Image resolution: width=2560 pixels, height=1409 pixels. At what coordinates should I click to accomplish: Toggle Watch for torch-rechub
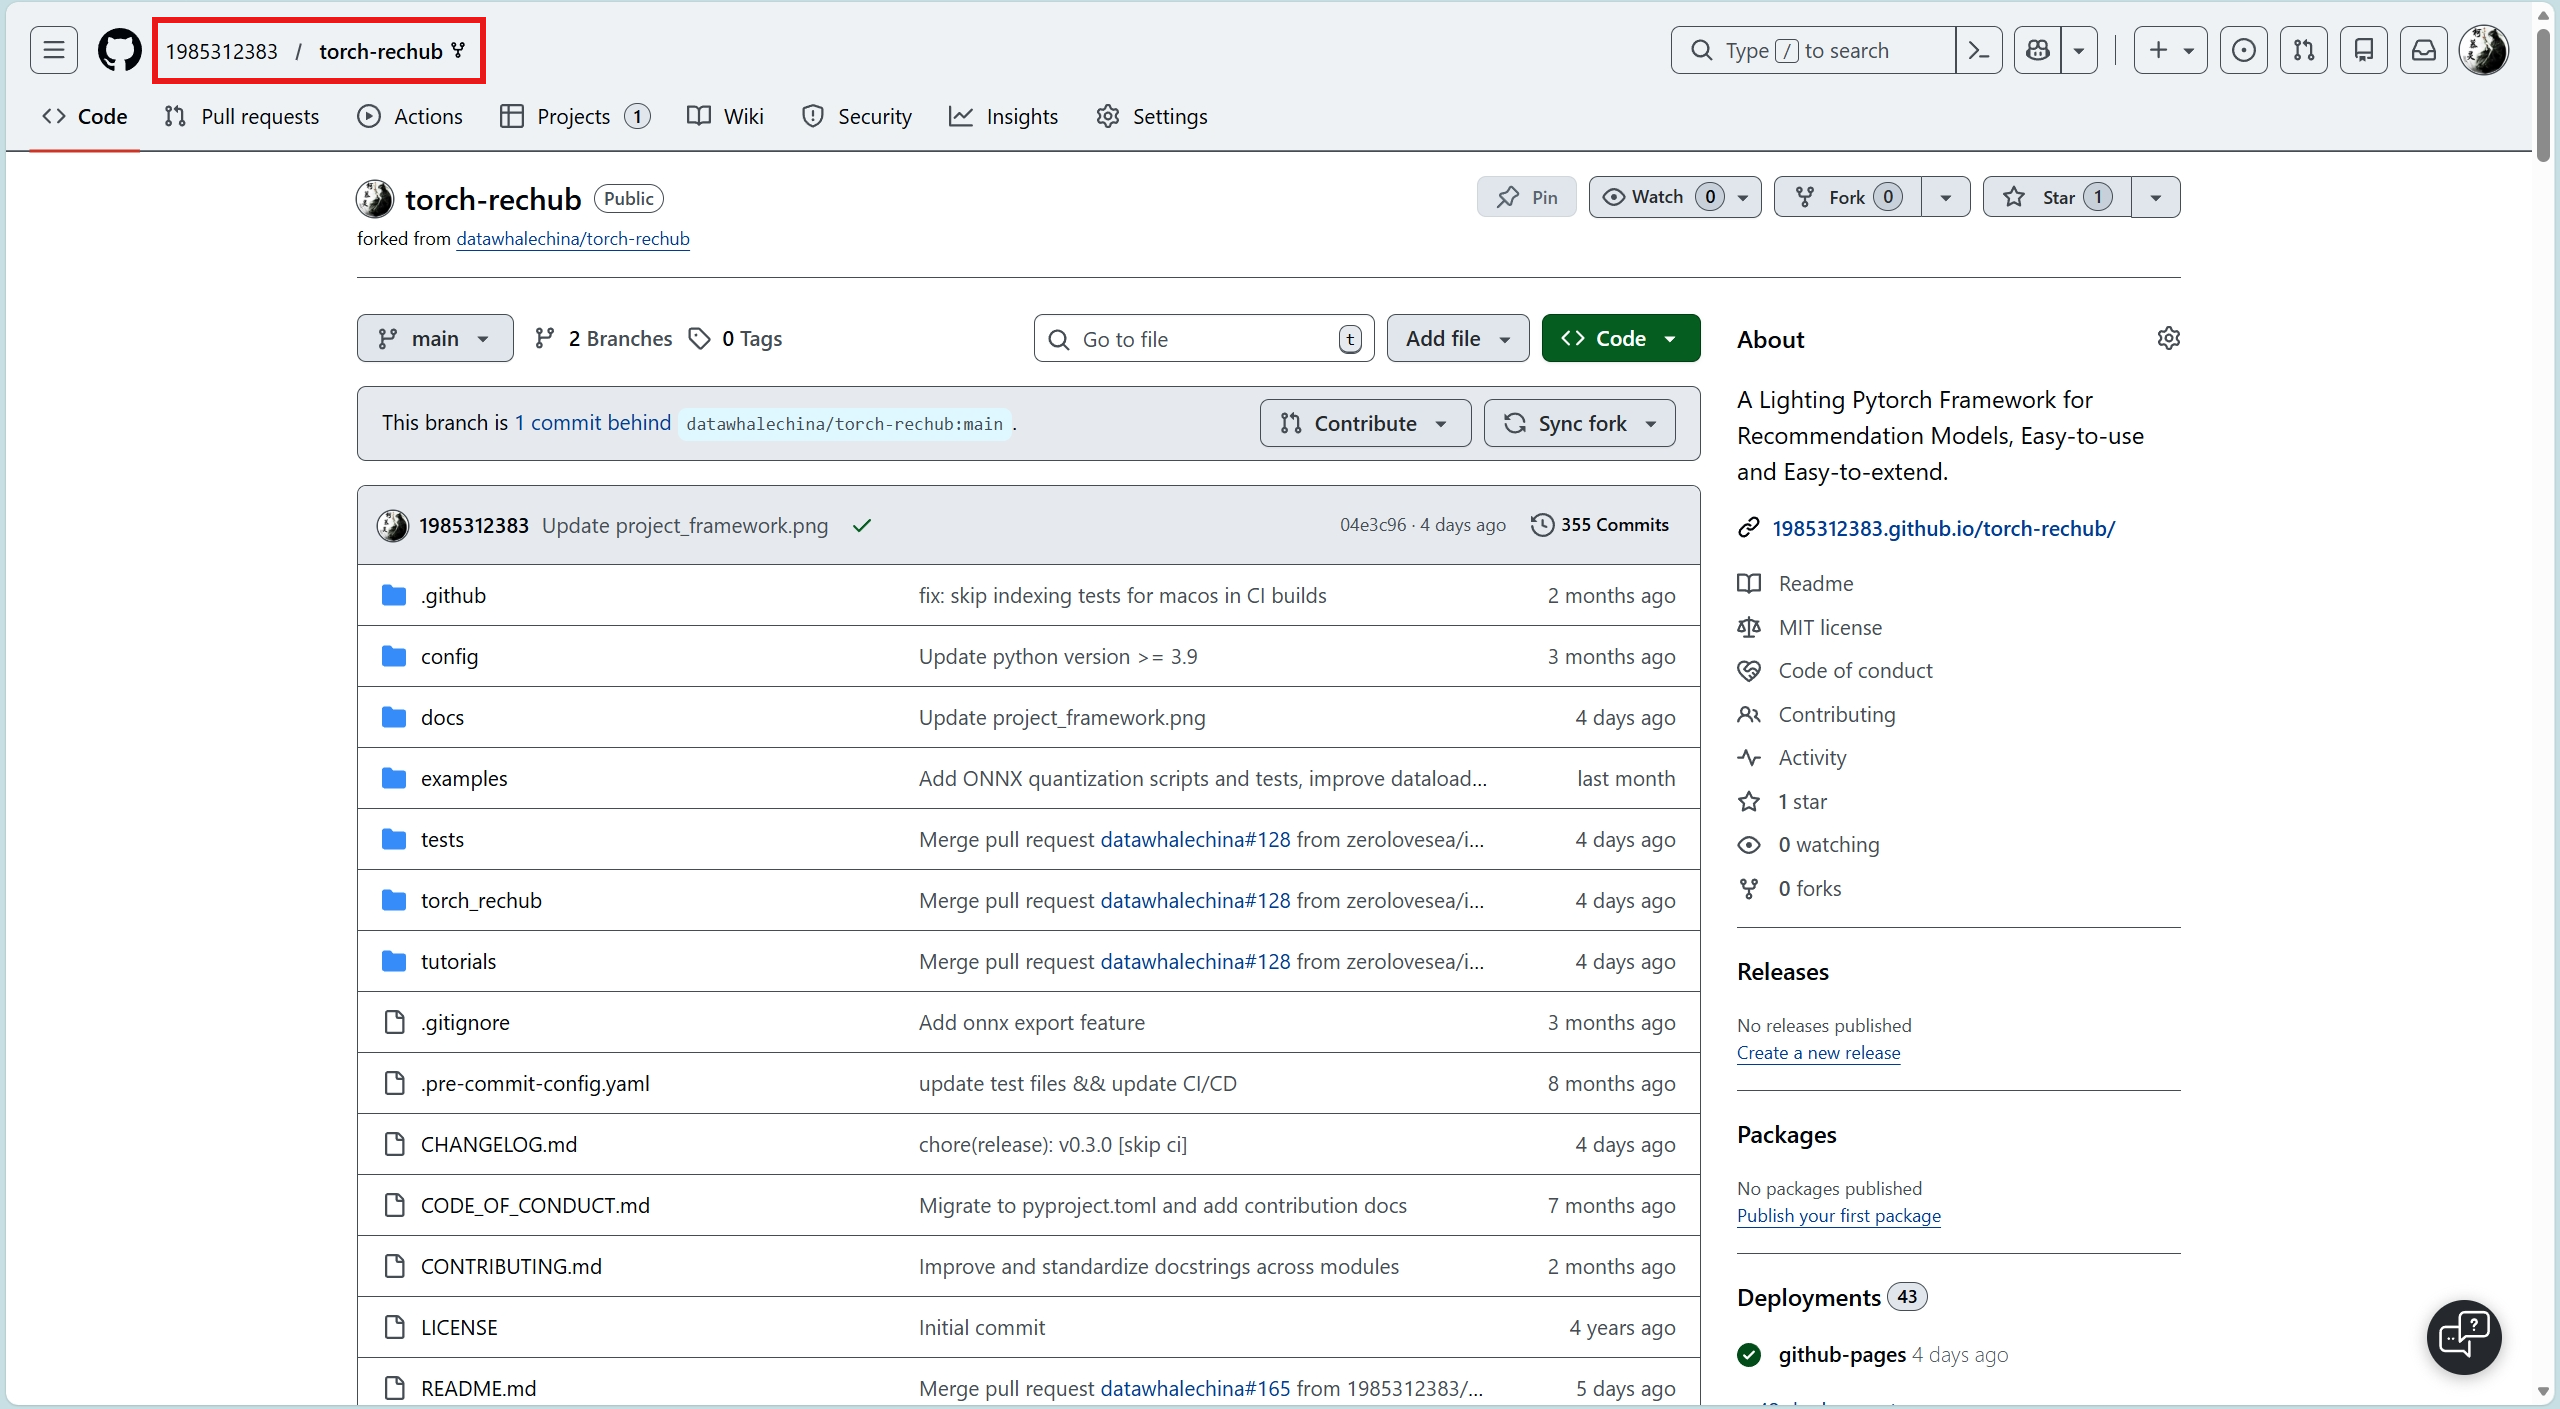click(x=1658, y=197)
